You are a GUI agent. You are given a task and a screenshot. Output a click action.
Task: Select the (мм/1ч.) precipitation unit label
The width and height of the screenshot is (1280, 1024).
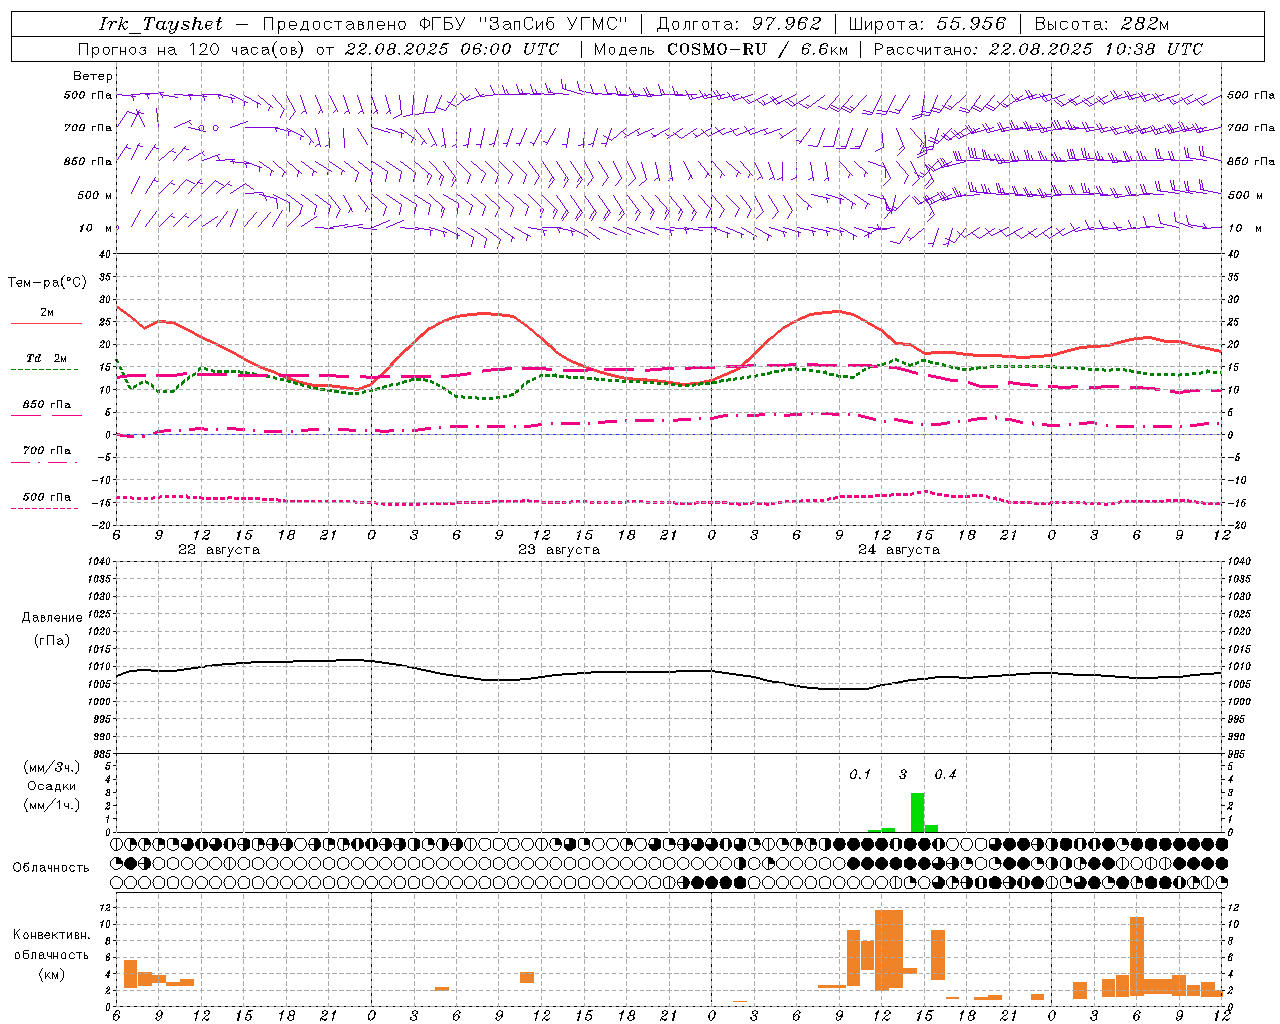pyautogui.click(x=51, y=805)
